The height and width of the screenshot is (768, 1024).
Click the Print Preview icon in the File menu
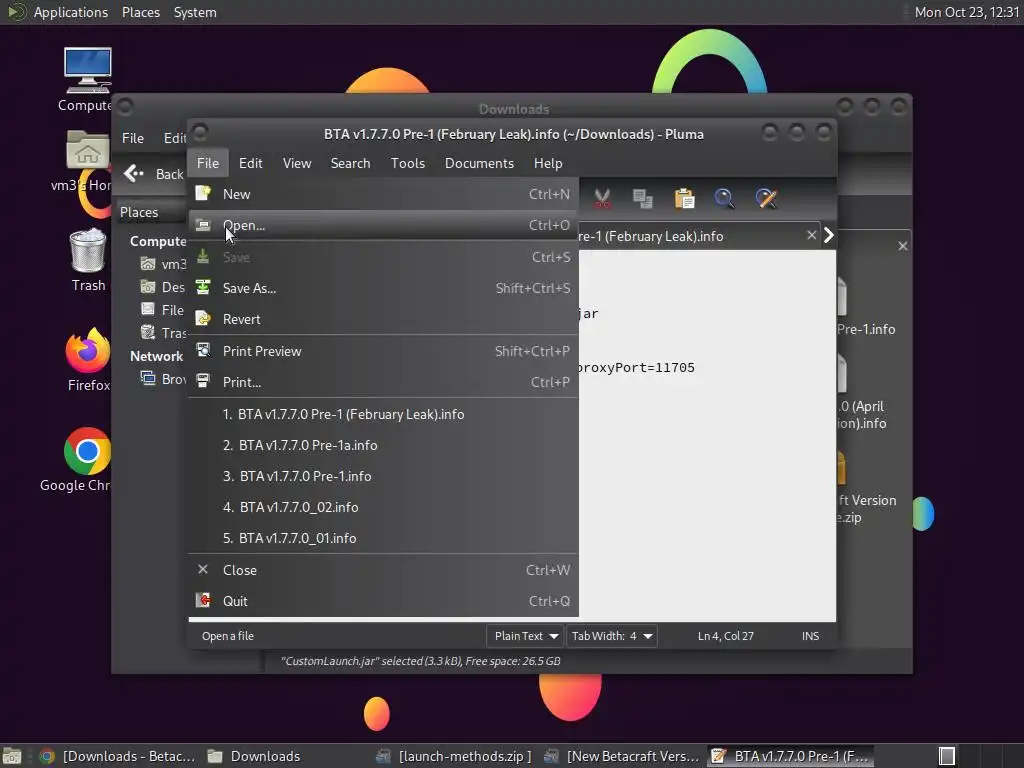point(203,351)
